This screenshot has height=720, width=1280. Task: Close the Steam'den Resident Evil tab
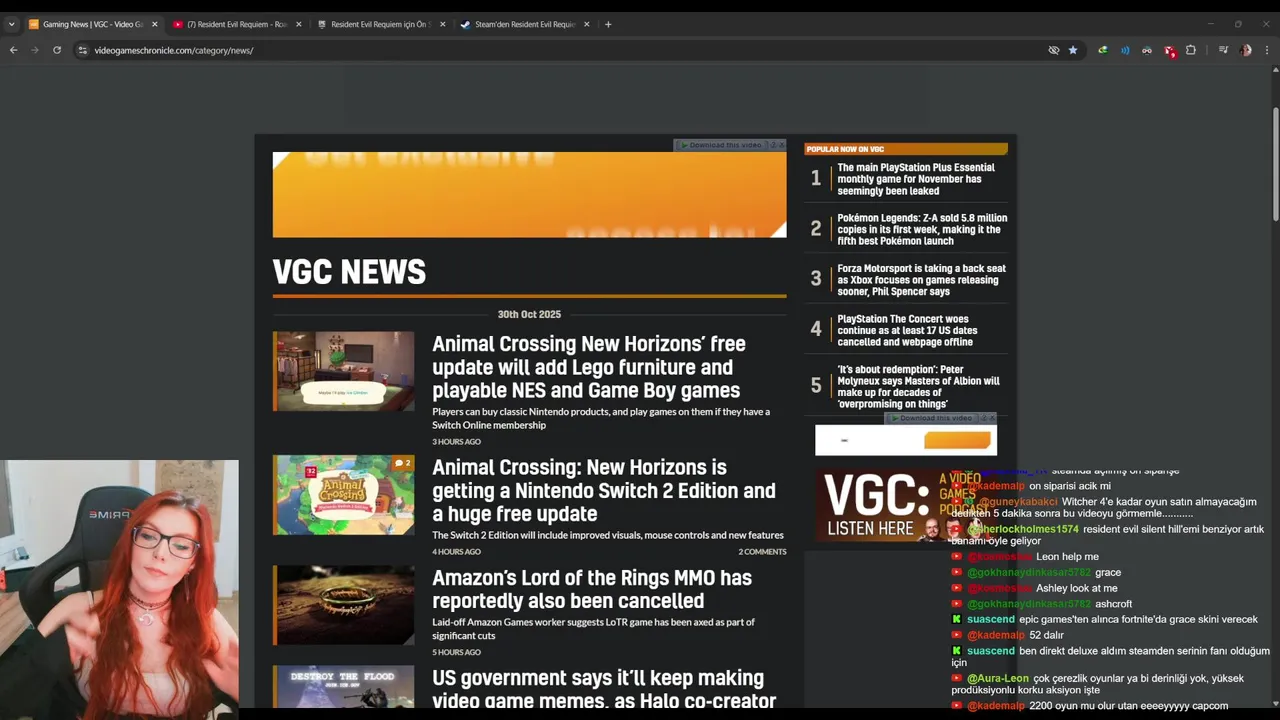(586, 24)
